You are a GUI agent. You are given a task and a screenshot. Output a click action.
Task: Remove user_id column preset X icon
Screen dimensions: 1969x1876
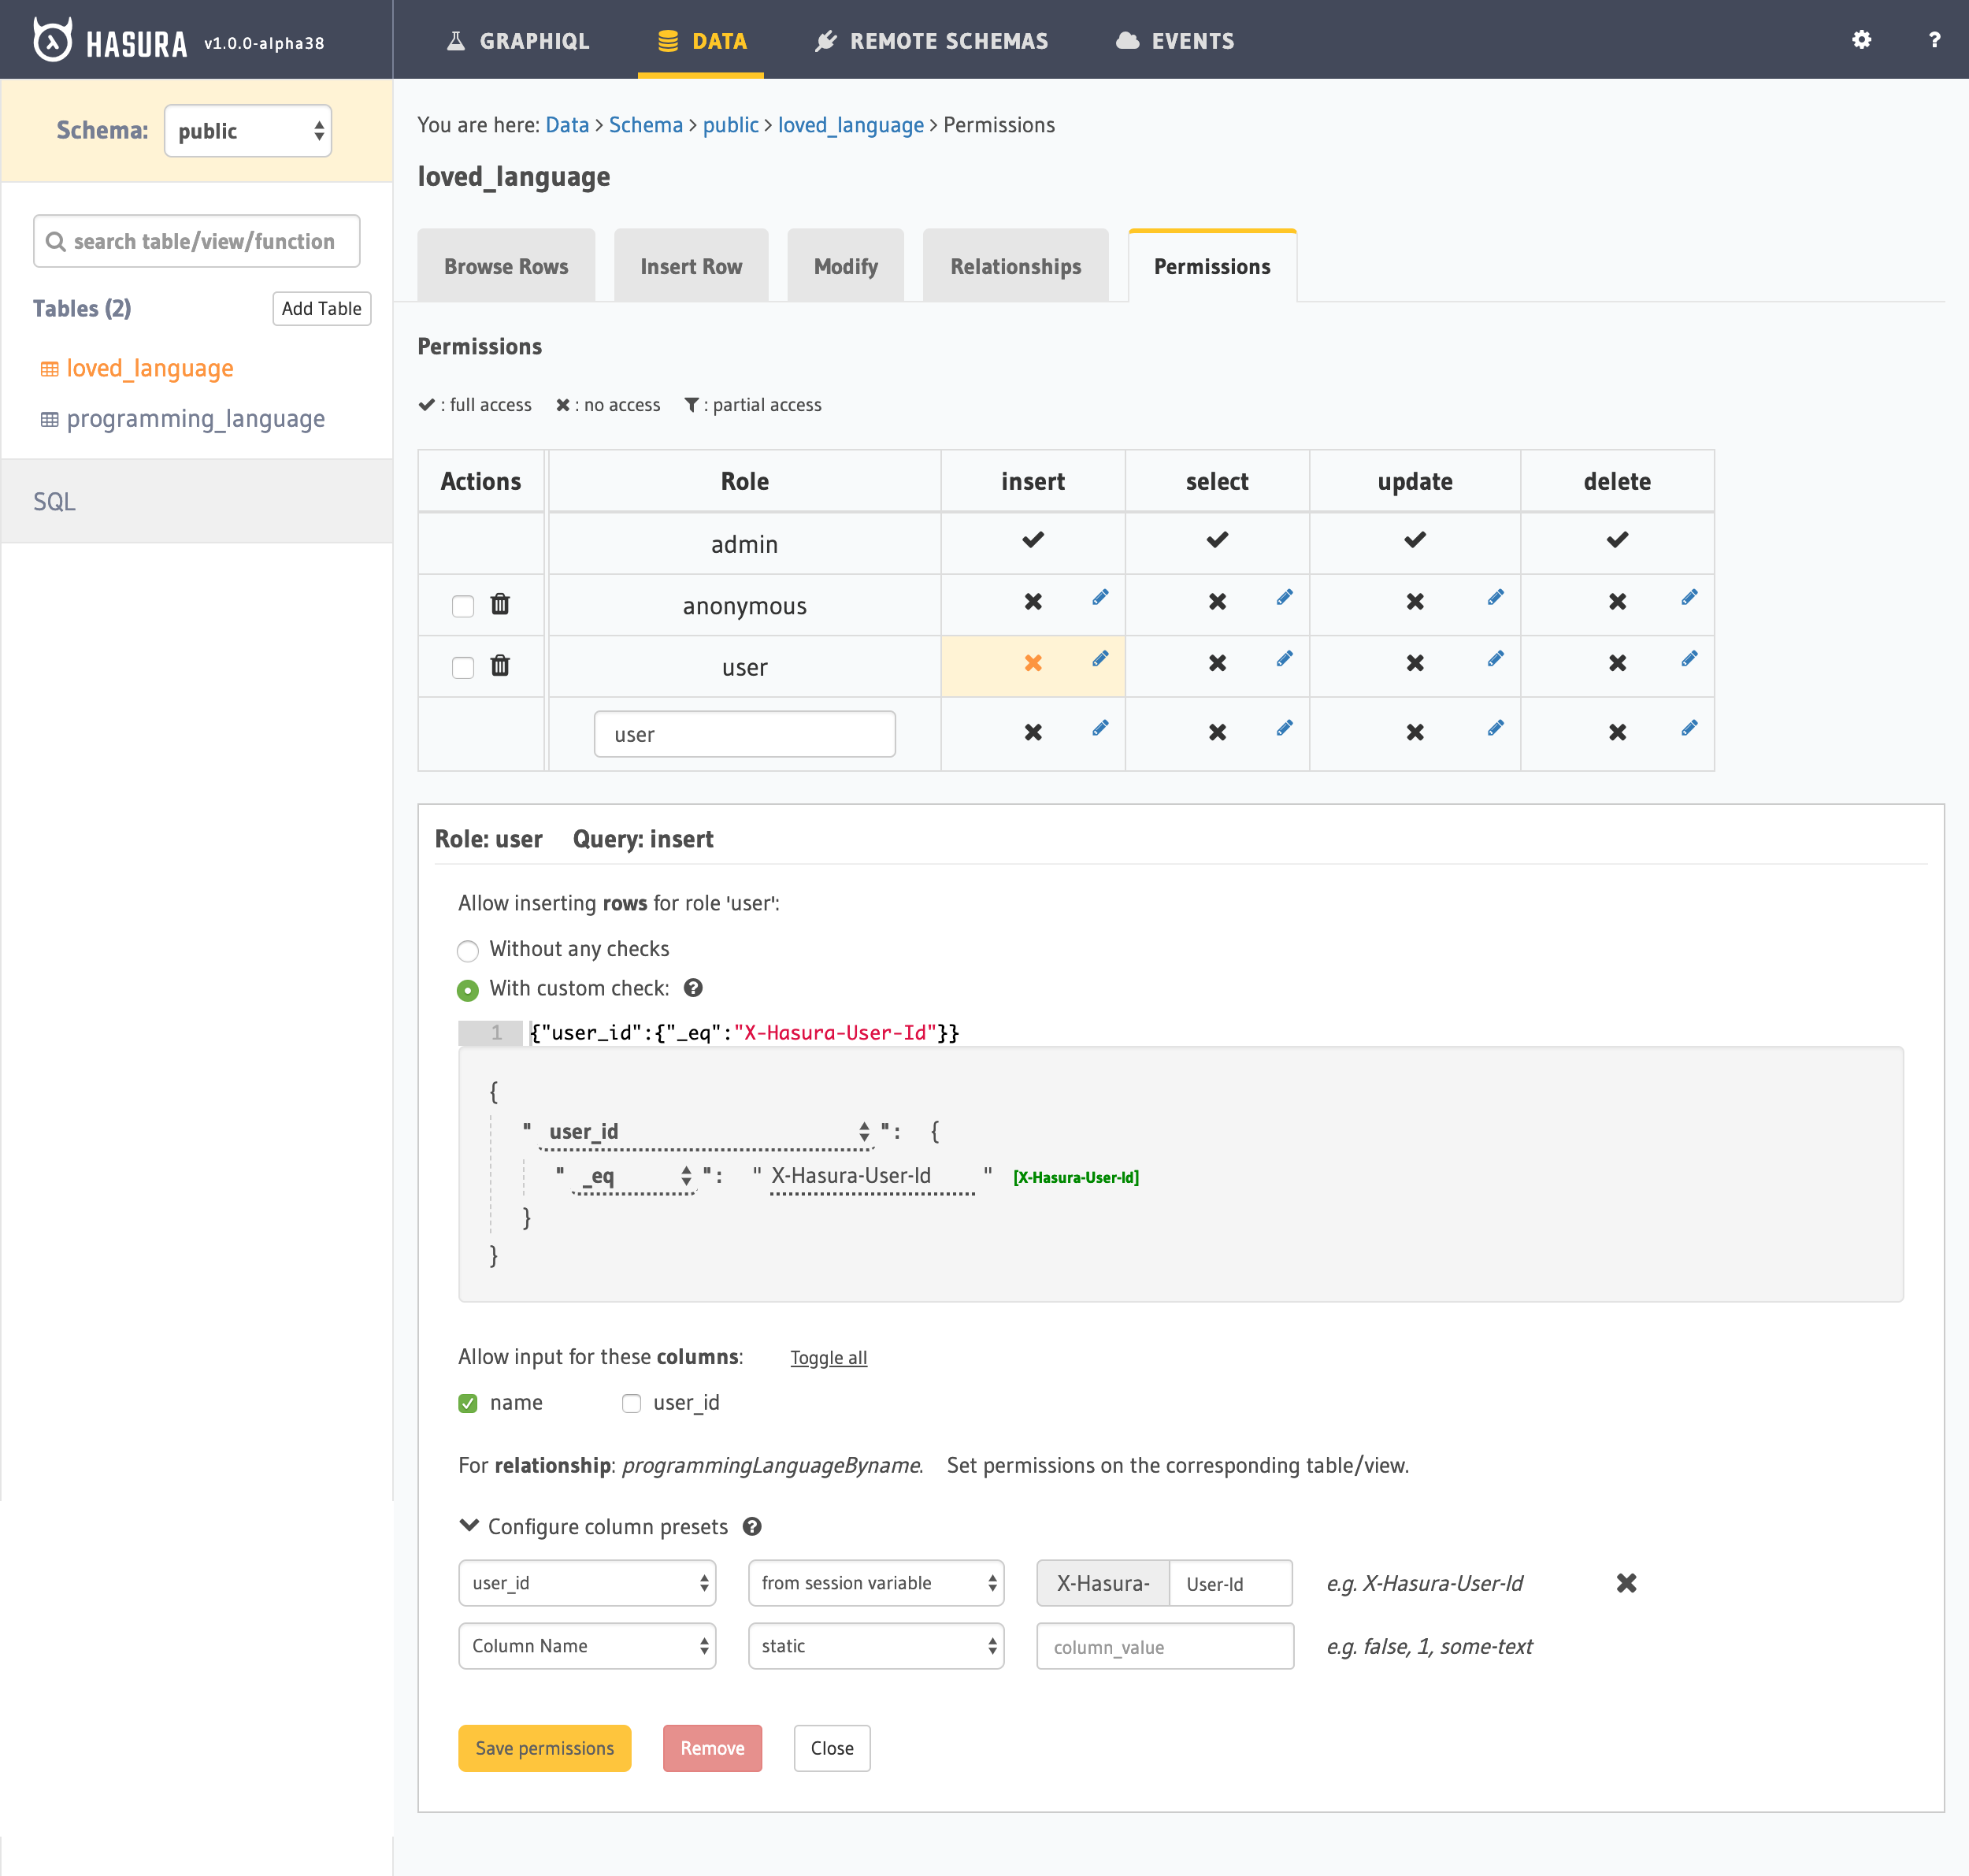pos(1626,1583)
